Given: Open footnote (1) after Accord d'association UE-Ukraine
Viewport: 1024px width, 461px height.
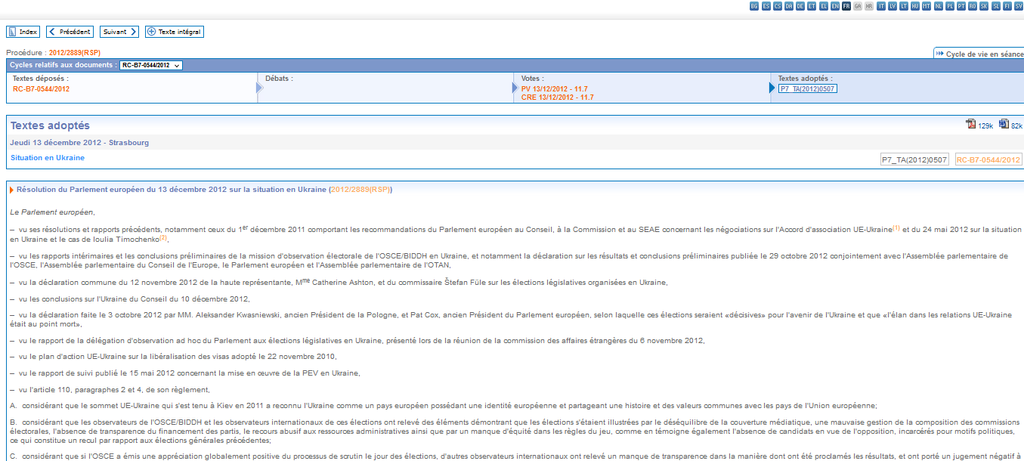Looking at the screenshot, I should point(896,228).
